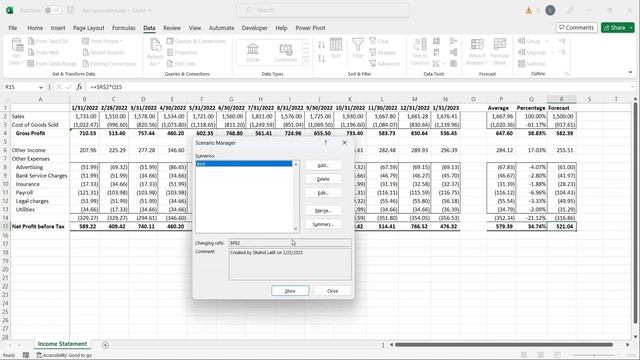
Task: Click the Excel app icon in title bar
Action: 9,10
